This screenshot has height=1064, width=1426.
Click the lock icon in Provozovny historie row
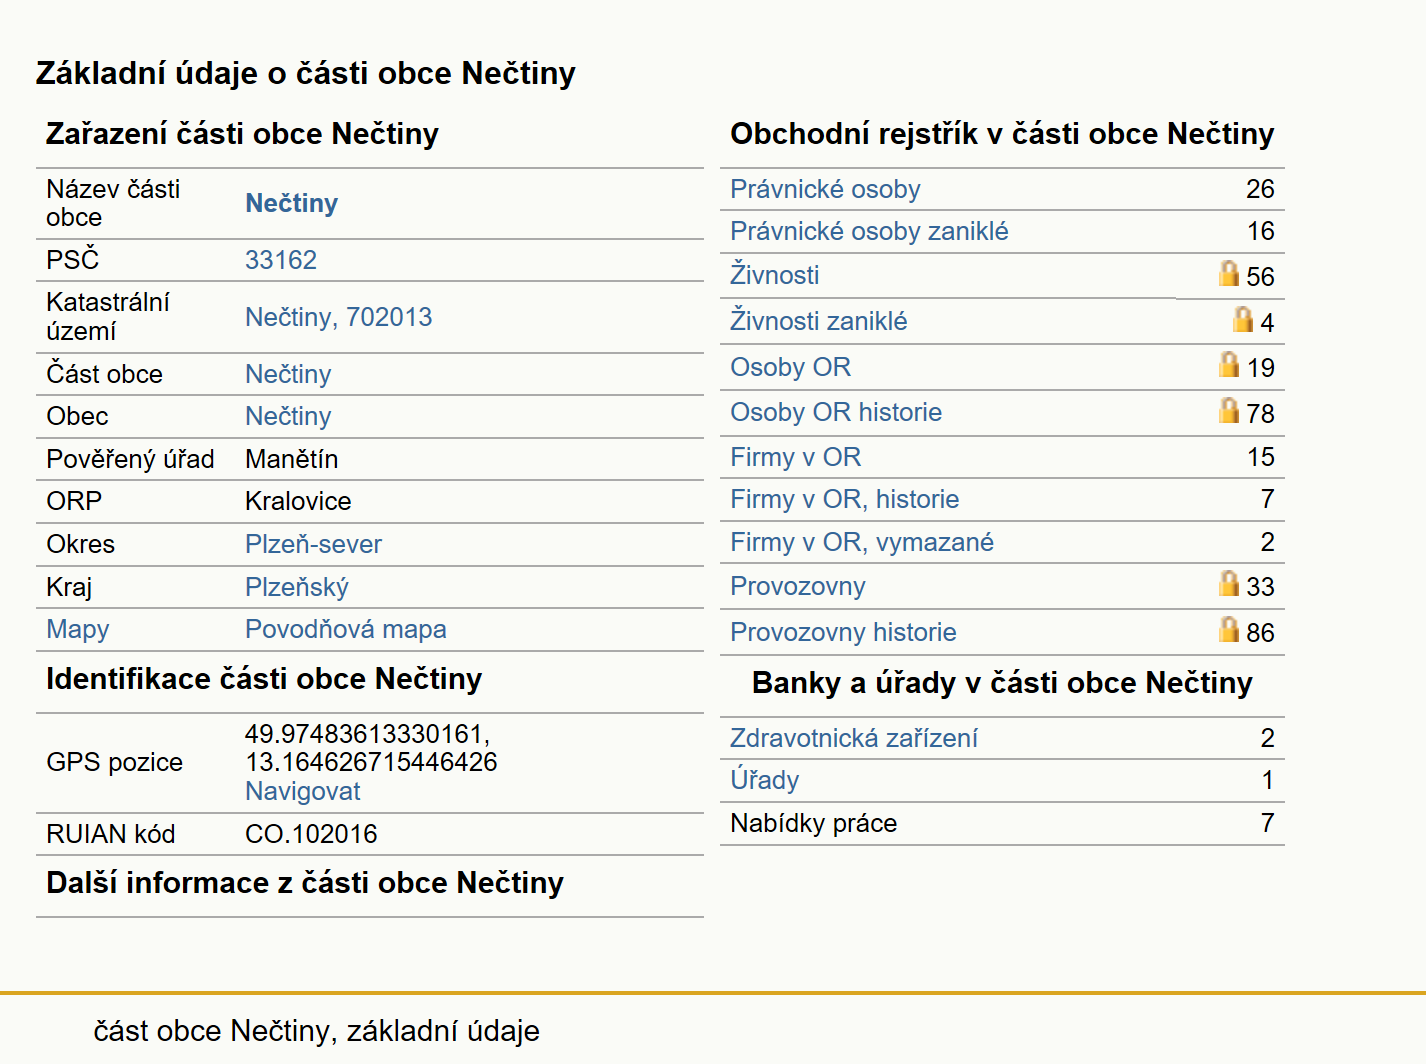1229,629
